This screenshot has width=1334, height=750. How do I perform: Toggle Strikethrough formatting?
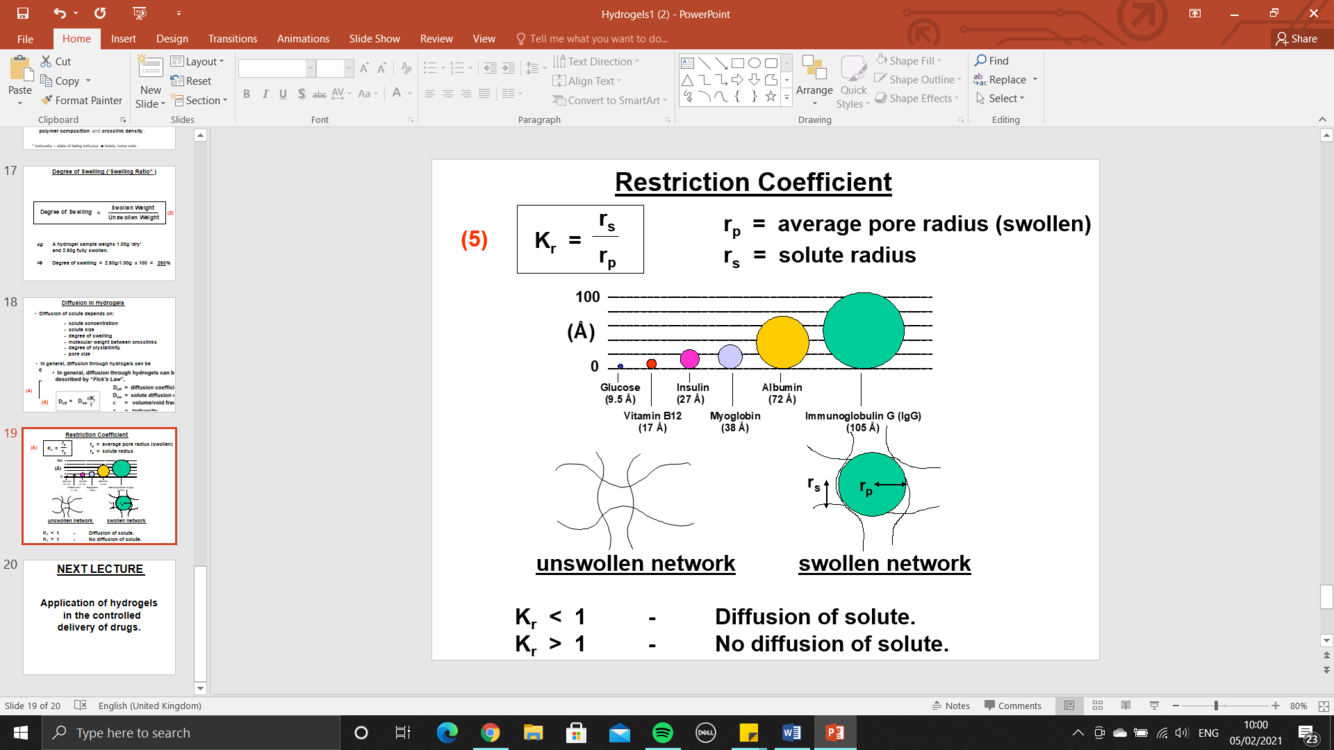[x=319, y=94]
